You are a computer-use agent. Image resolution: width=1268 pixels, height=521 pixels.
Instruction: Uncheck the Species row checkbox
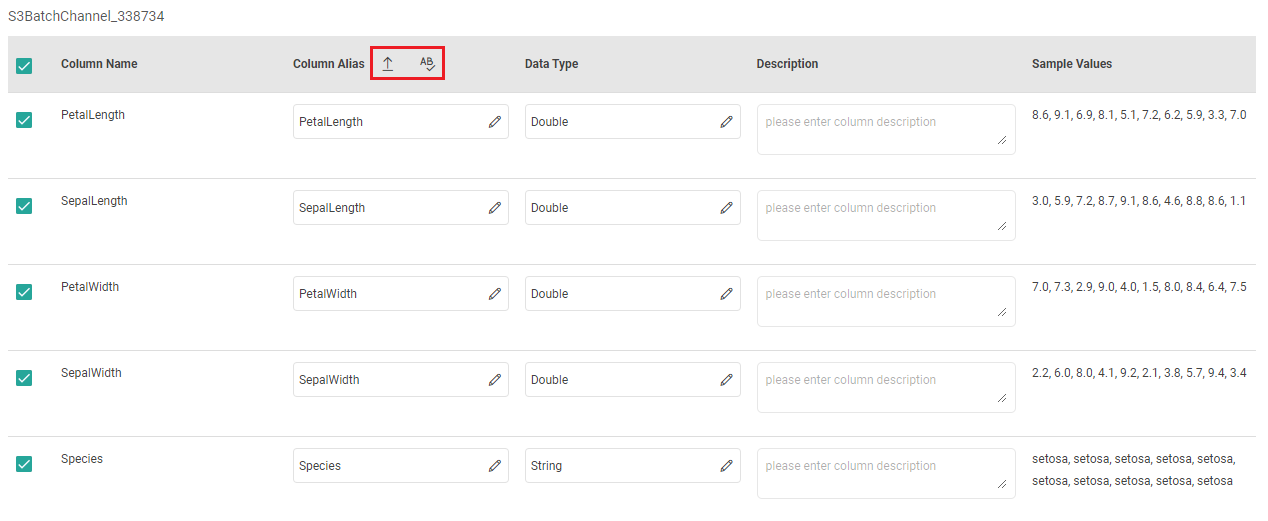tap(24, 464)
